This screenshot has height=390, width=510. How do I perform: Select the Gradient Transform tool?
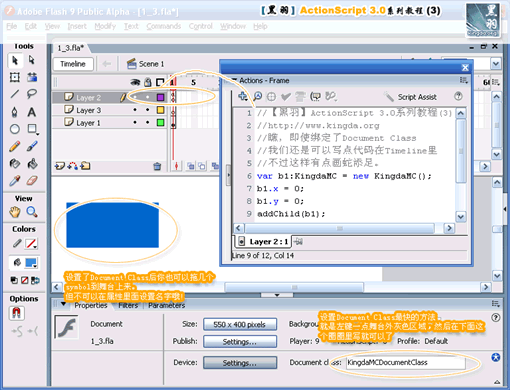pyautogui.click(x=32, y=77)
